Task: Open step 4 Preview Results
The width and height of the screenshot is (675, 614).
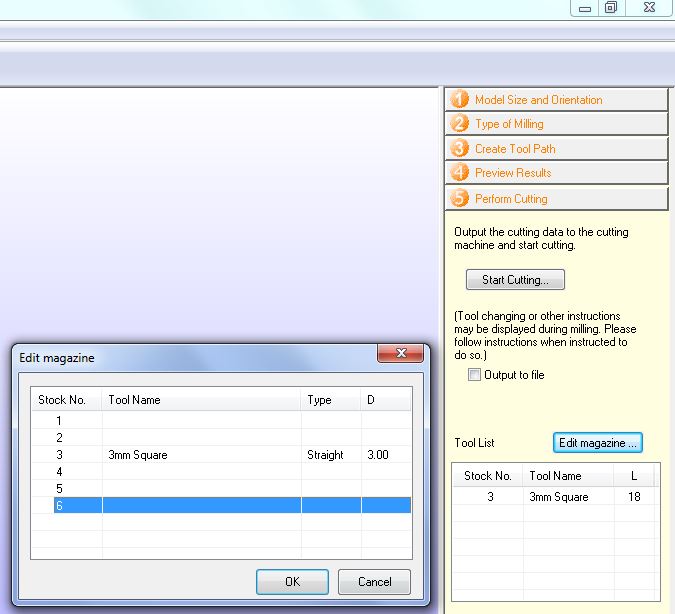Action: [x=556, y=173]
